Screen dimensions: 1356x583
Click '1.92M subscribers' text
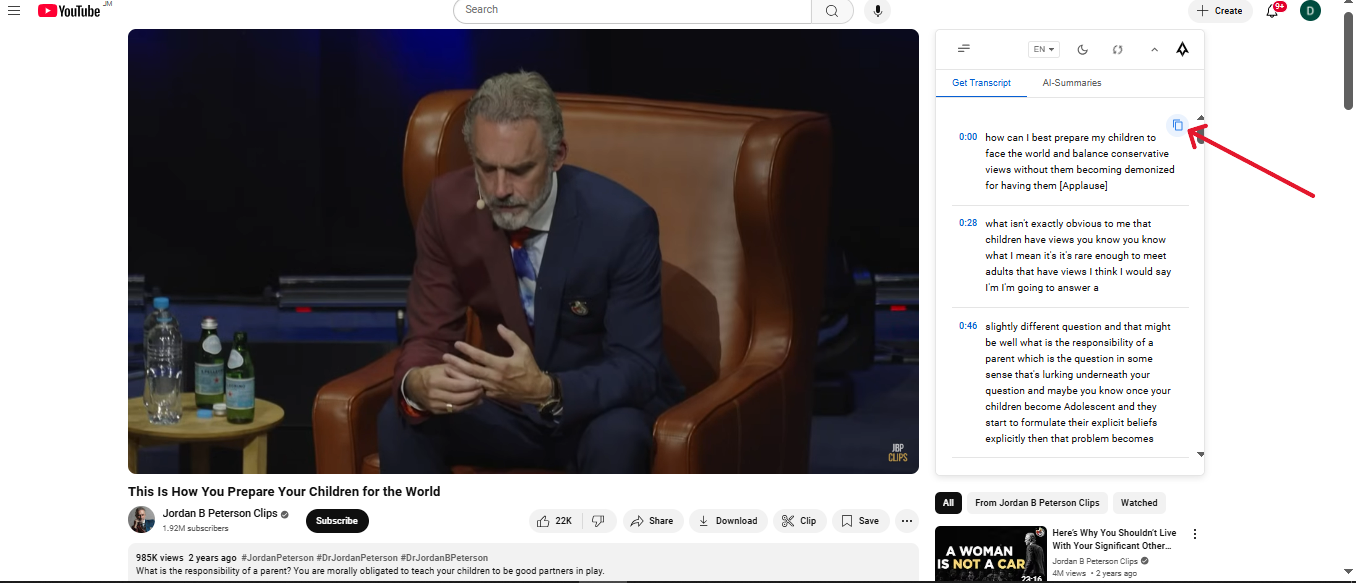(x=196, y=528)
